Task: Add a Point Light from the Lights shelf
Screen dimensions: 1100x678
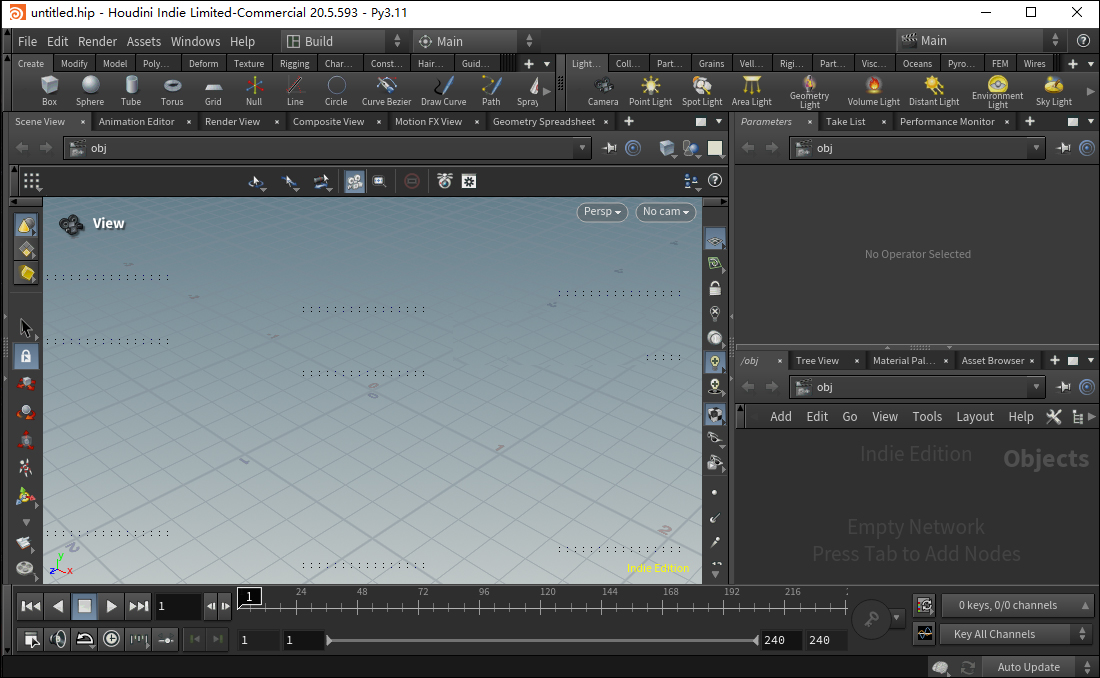Action: (x=649, y=90)
